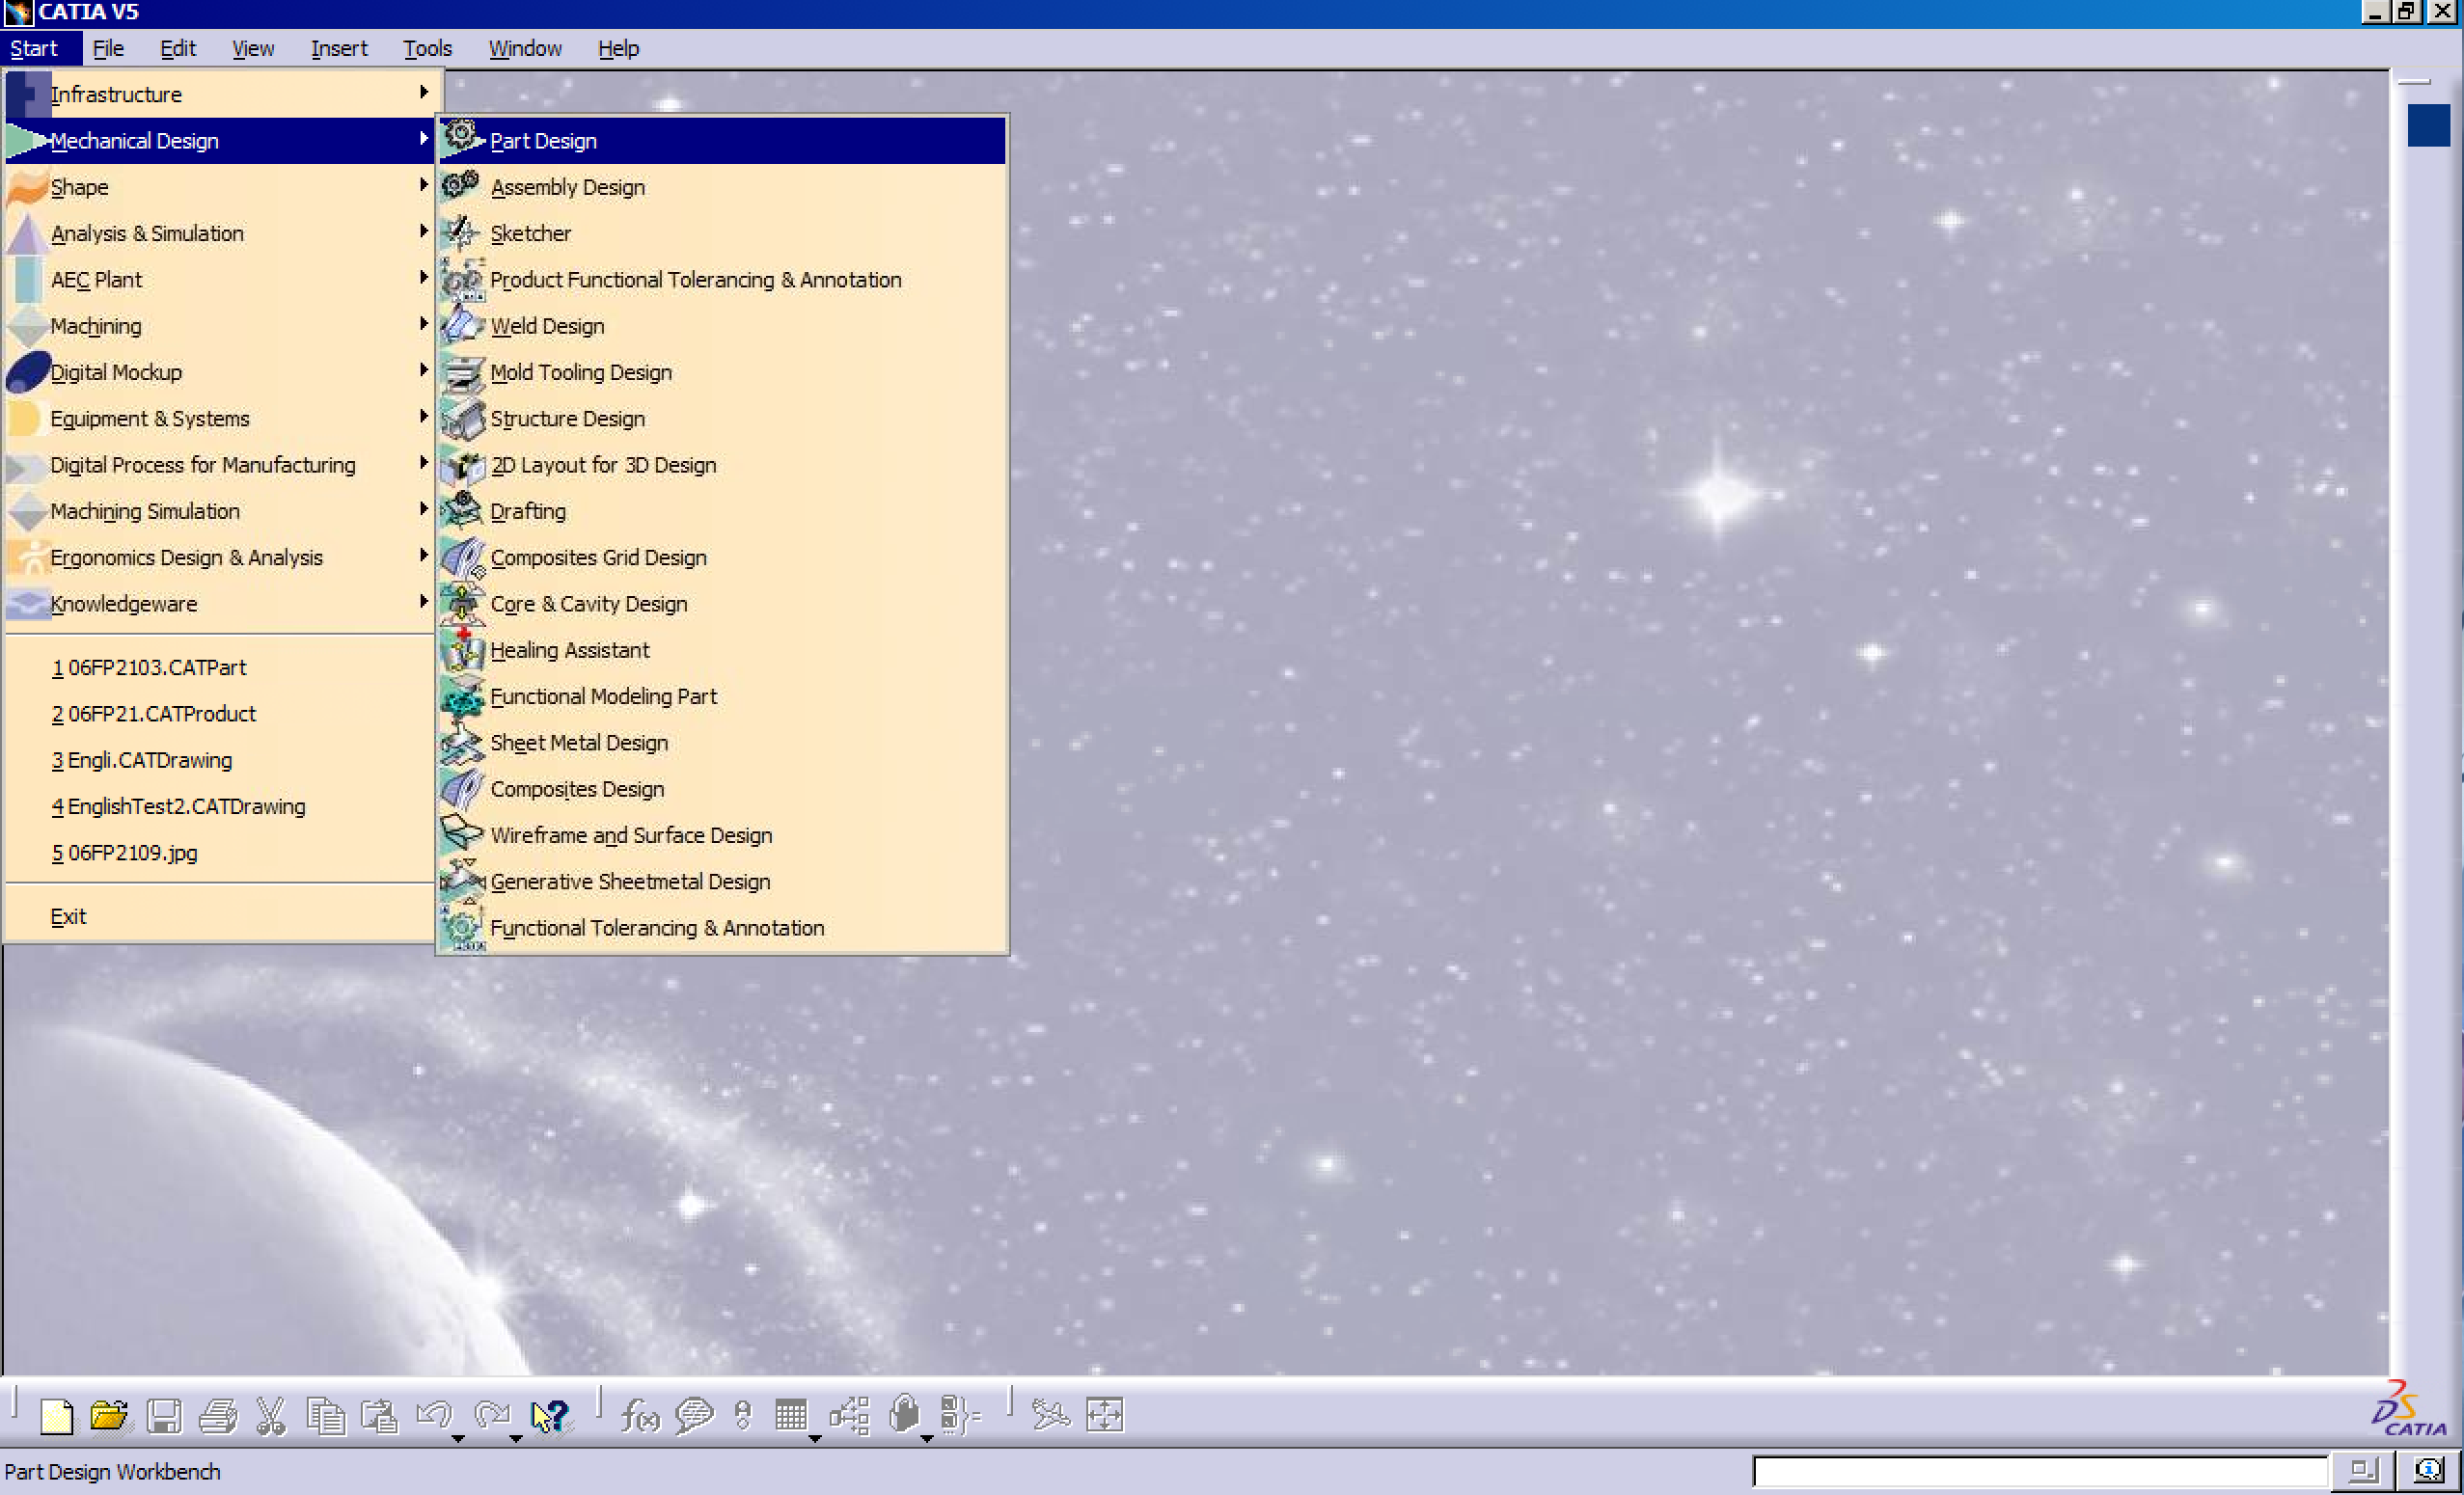The image size is (2464, 1495).
Task: Activate the What's This help cursor icon
Action: click(550, 1416)
